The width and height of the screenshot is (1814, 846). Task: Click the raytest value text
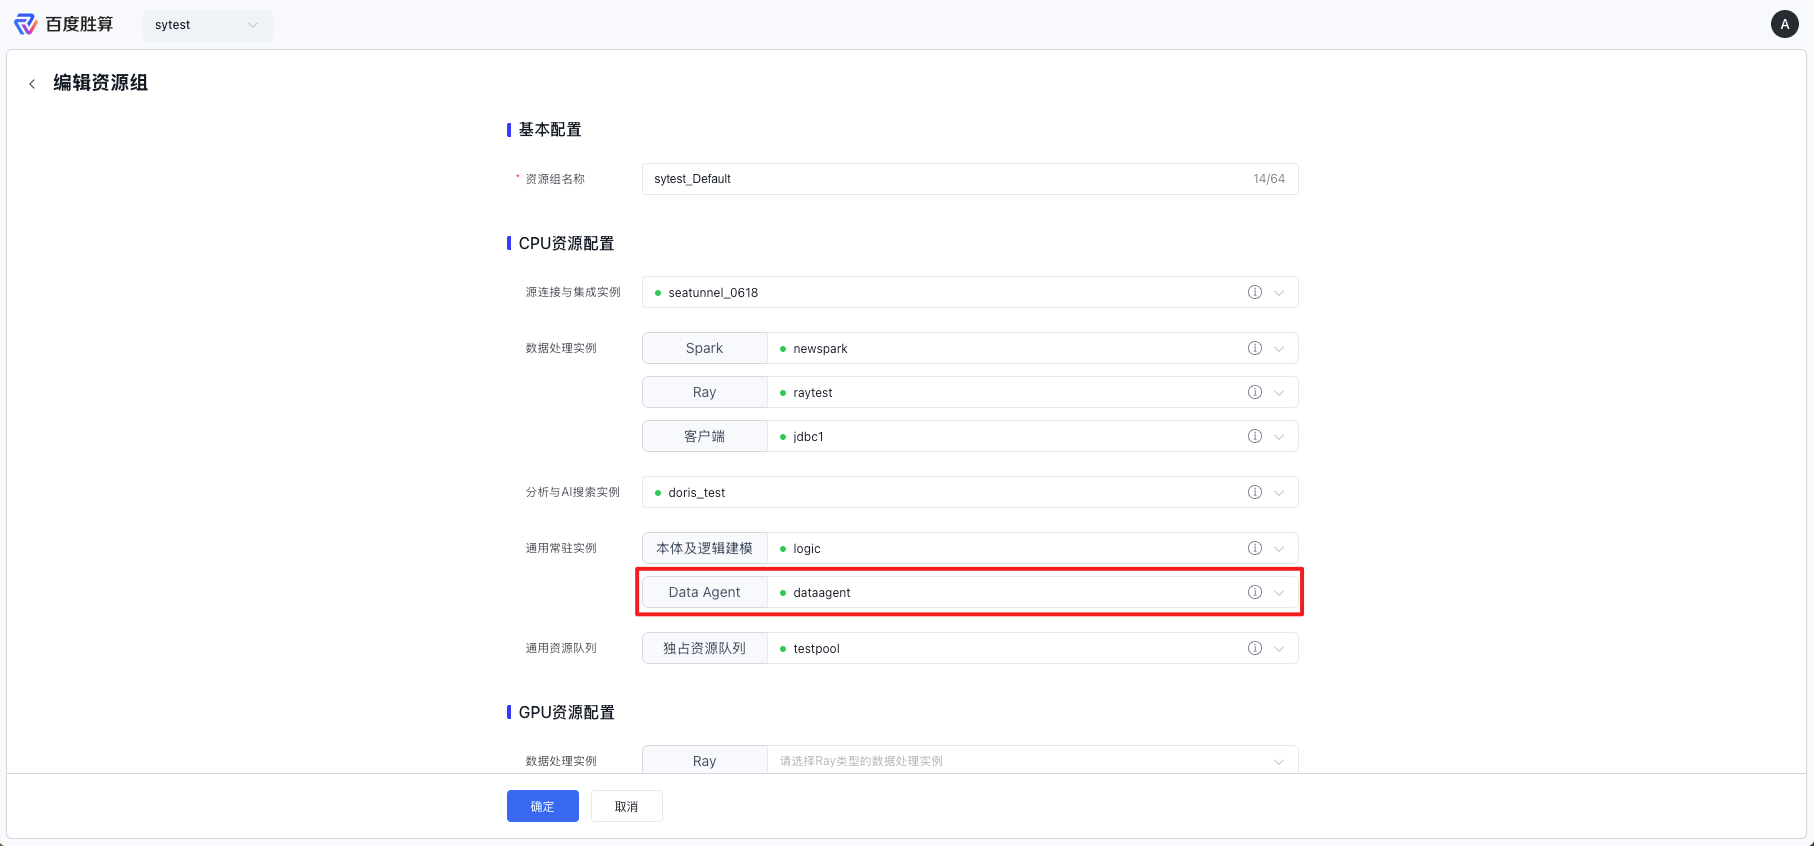pyautogui.click(x=813, y=393)
